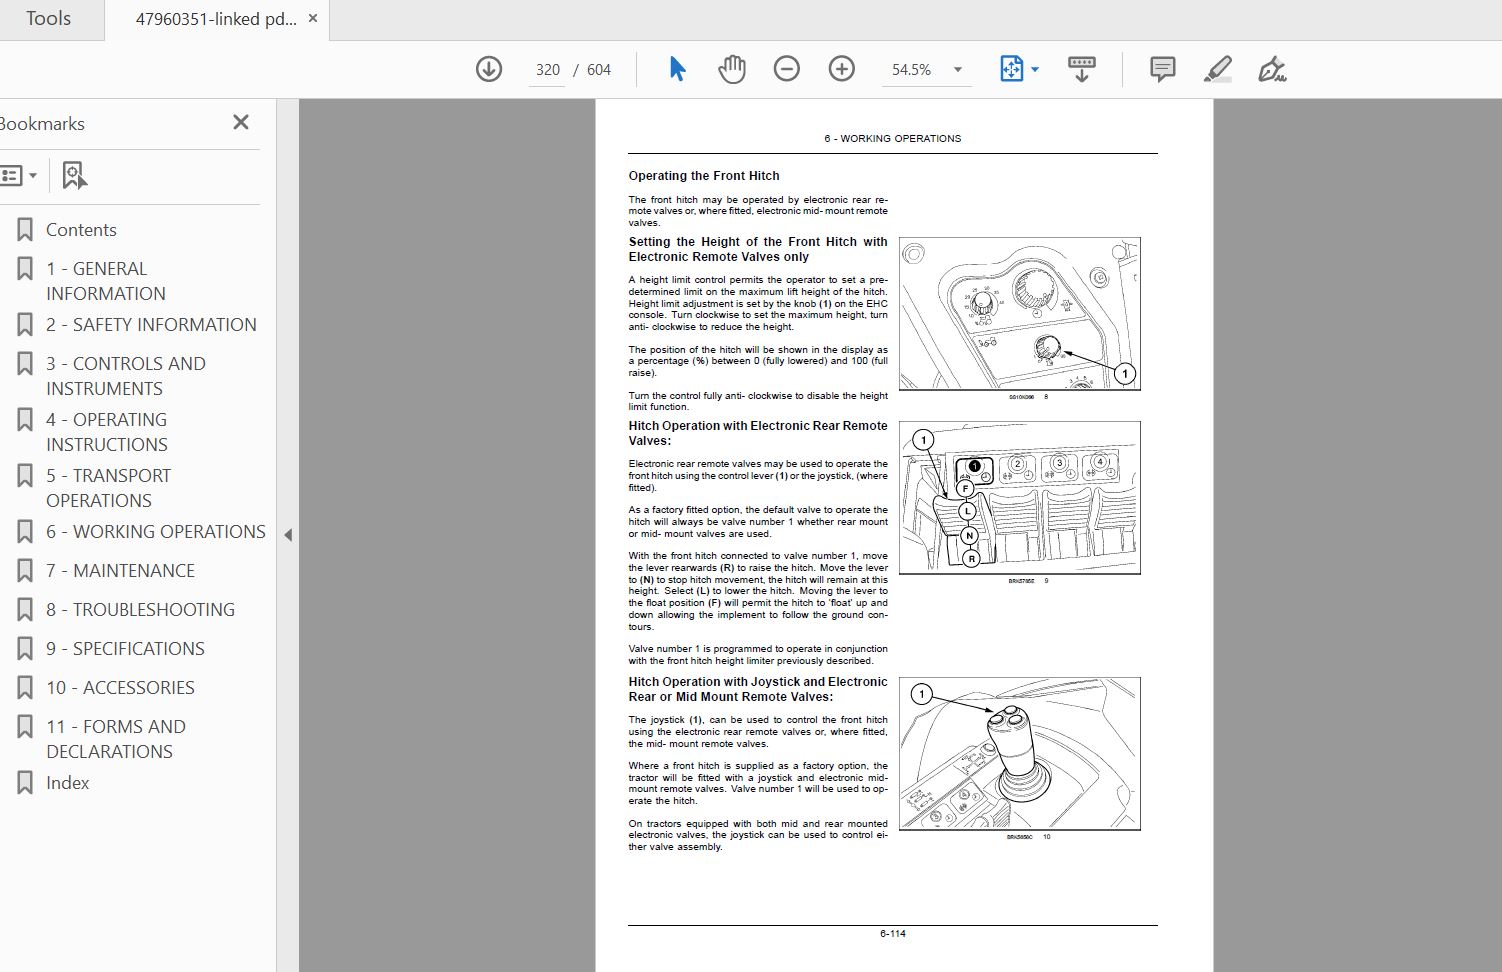Viewport: 1502px width, 972px height.
Task: Choose the selection arrow tool
Action: (x=677, y=69)
